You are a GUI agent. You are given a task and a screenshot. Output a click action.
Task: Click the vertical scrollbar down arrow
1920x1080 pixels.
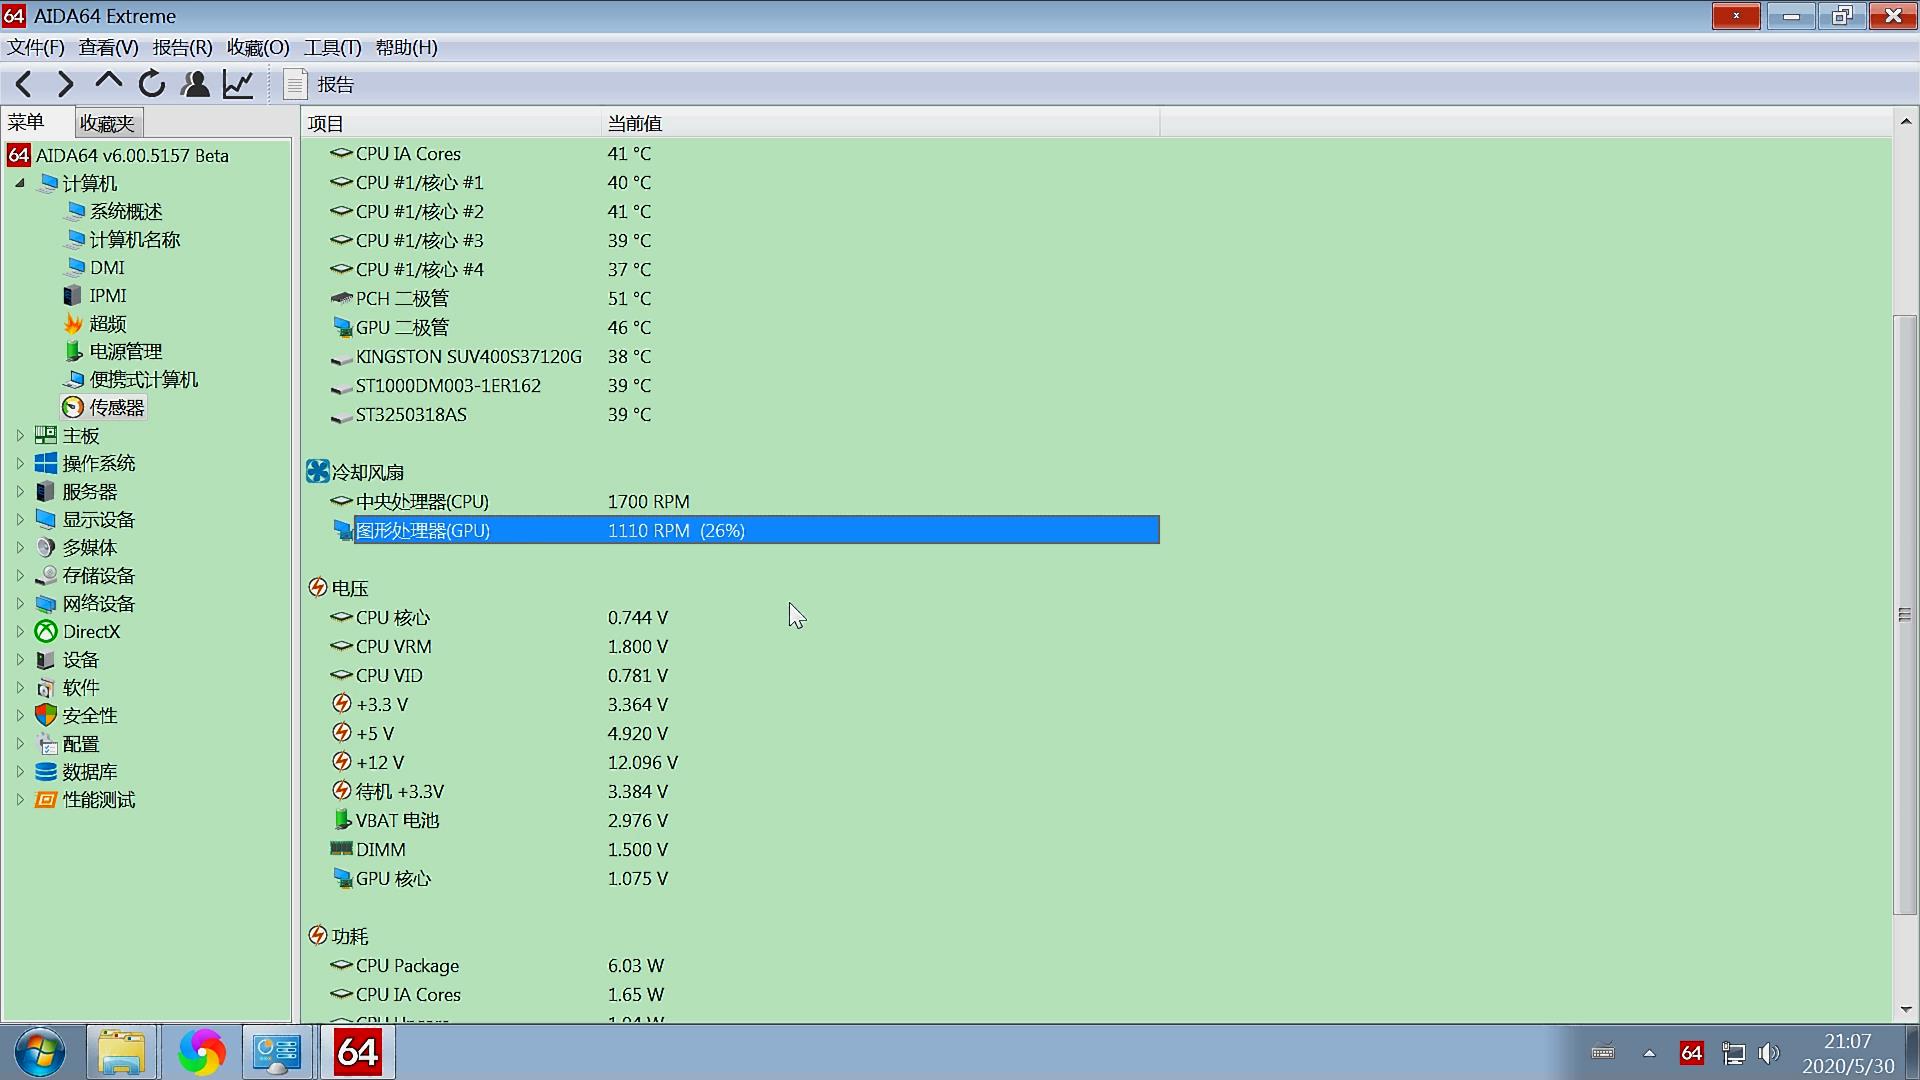[x=1905, y=1010]
